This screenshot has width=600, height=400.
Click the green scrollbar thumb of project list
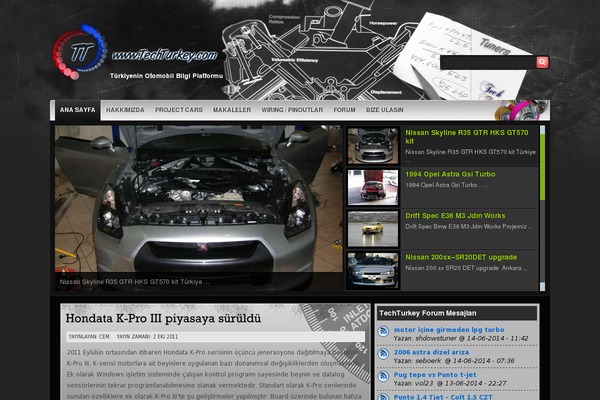pyautogui.click(x=542, y=167)
